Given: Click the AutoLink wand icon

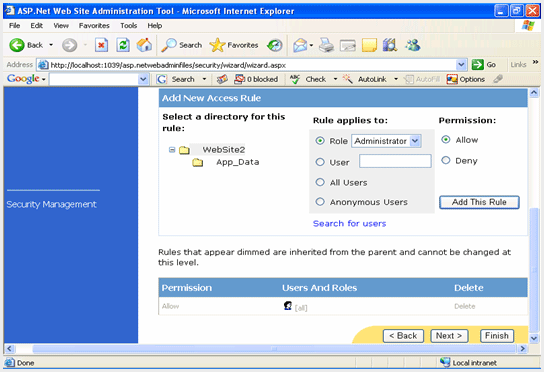Looking at the screenshot, I should pos(348,79).
